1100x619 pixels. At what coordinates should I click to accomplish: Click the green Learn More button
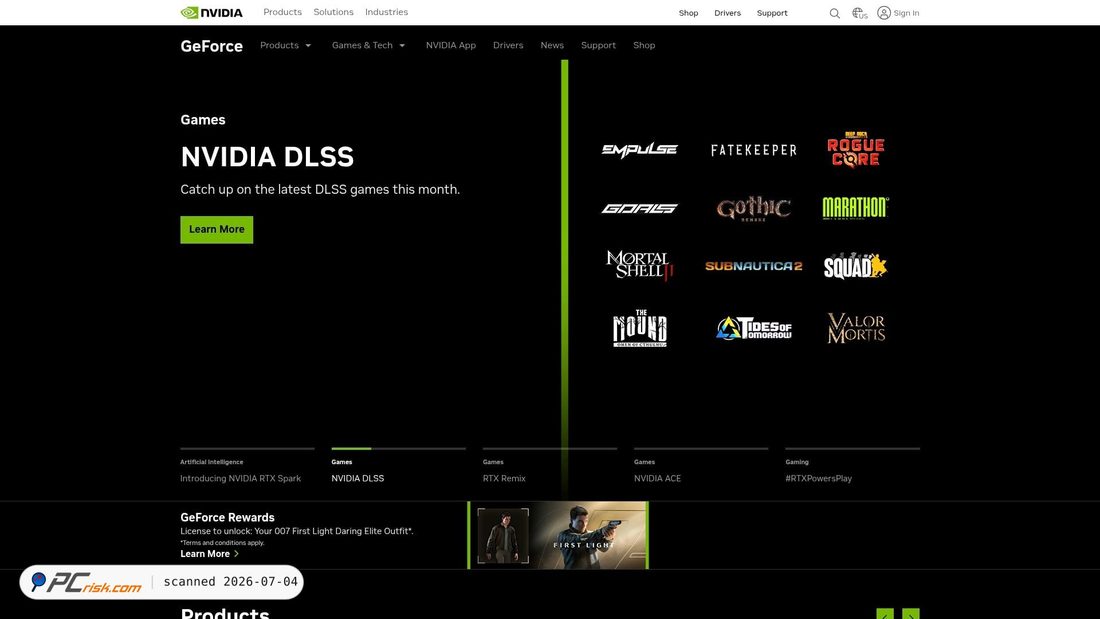(x=217, y=229)
